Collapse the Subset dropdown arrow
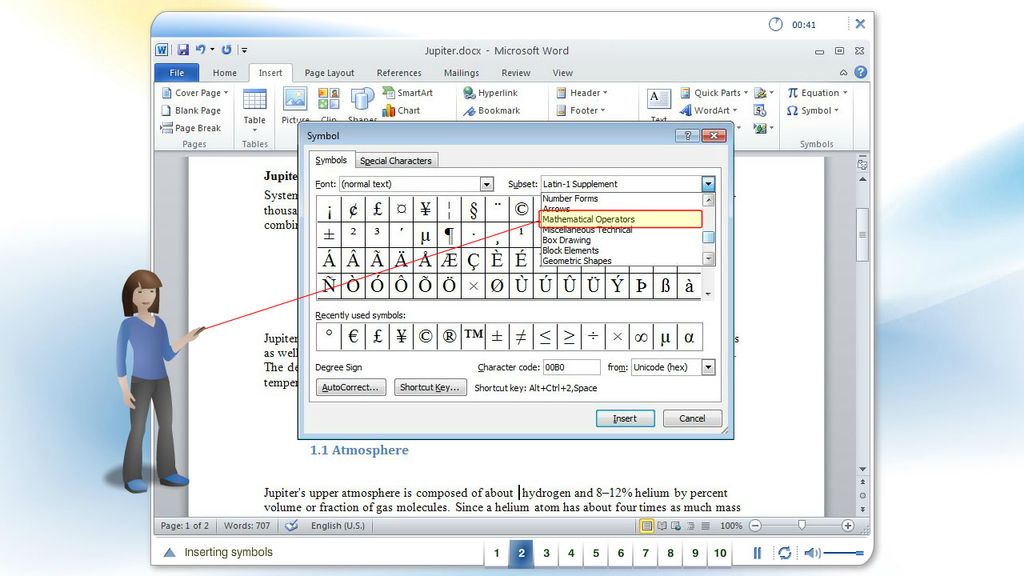 pos(709,184)
